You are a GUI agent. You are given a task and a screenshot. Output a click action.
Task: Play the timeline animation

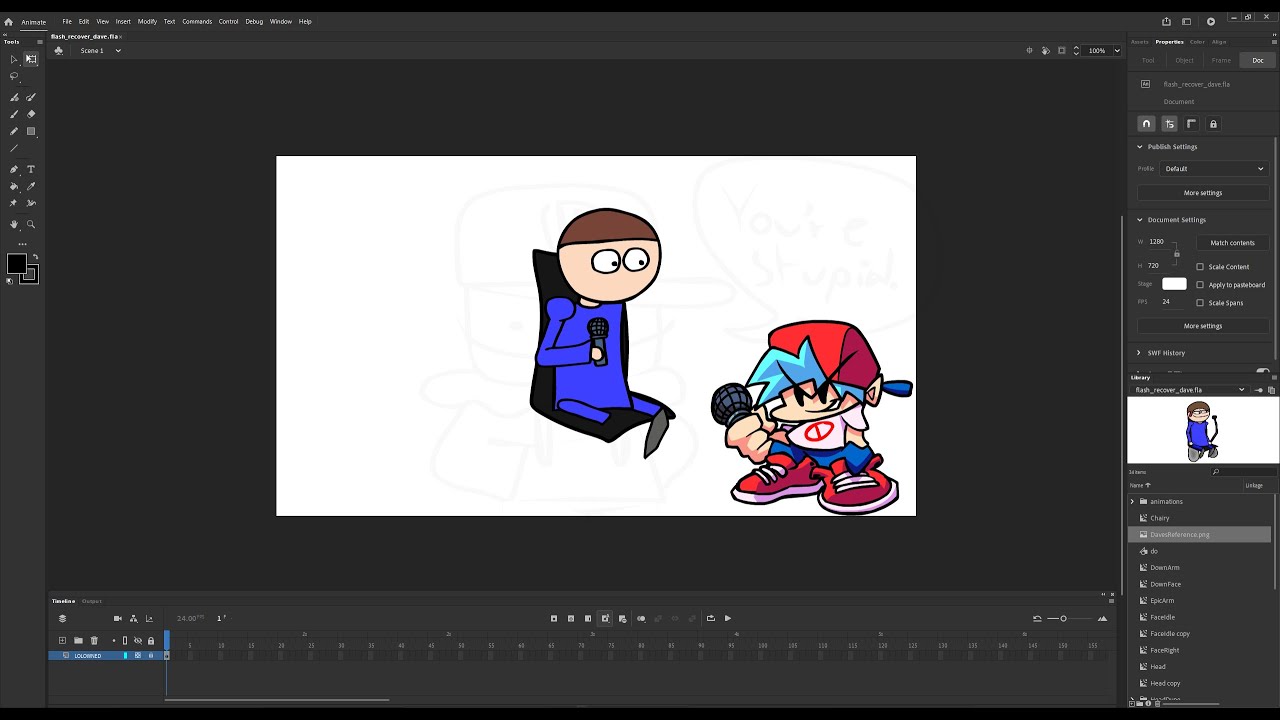coord(727,618)
